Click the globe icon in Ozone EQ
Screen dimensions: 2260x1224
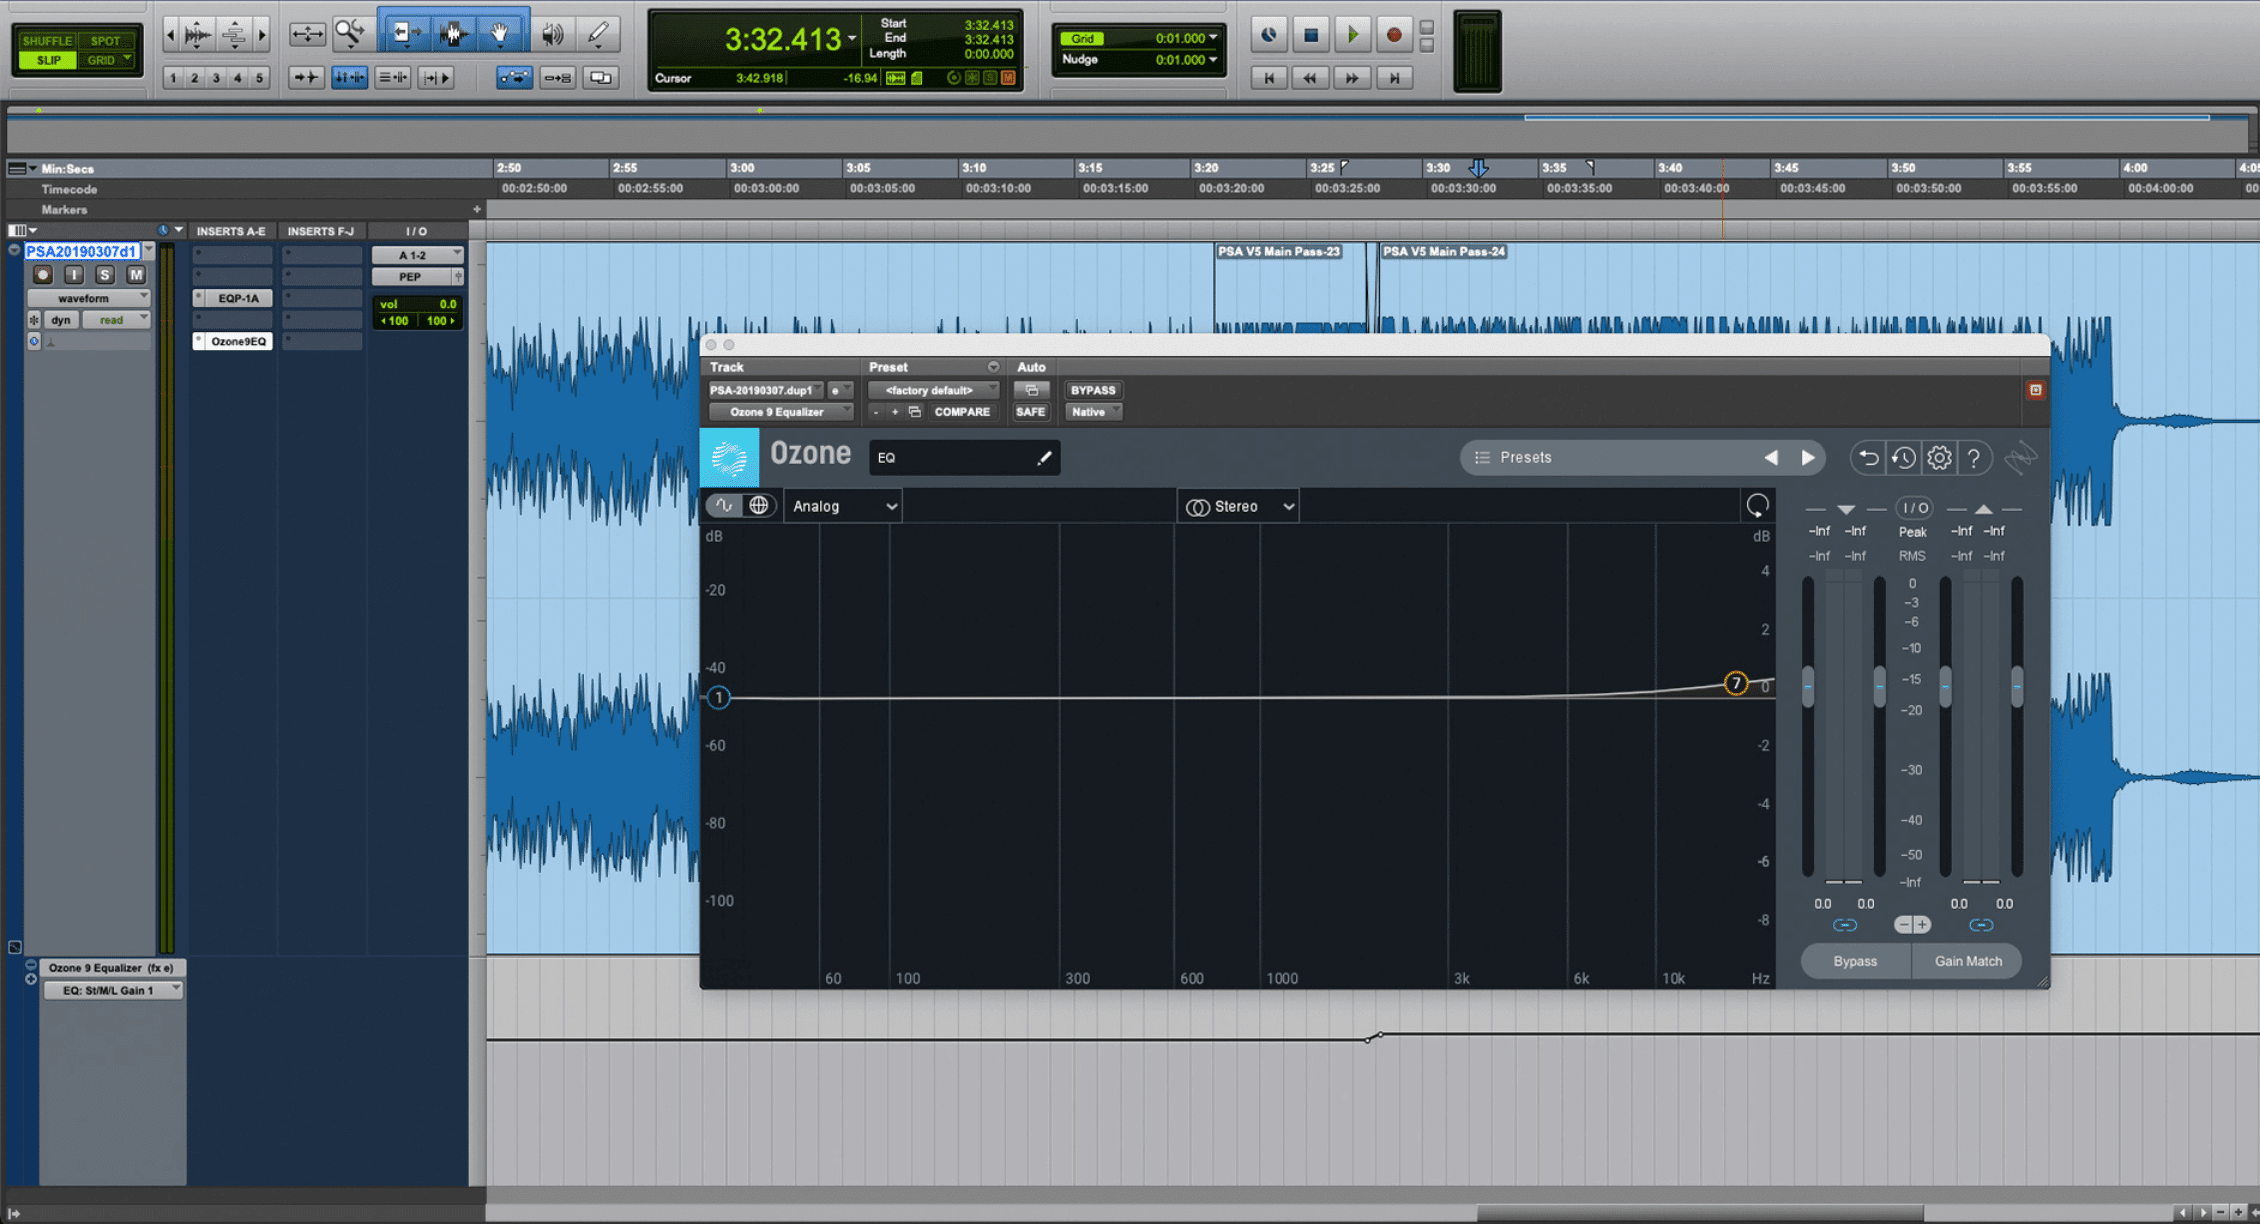point(759,506)
